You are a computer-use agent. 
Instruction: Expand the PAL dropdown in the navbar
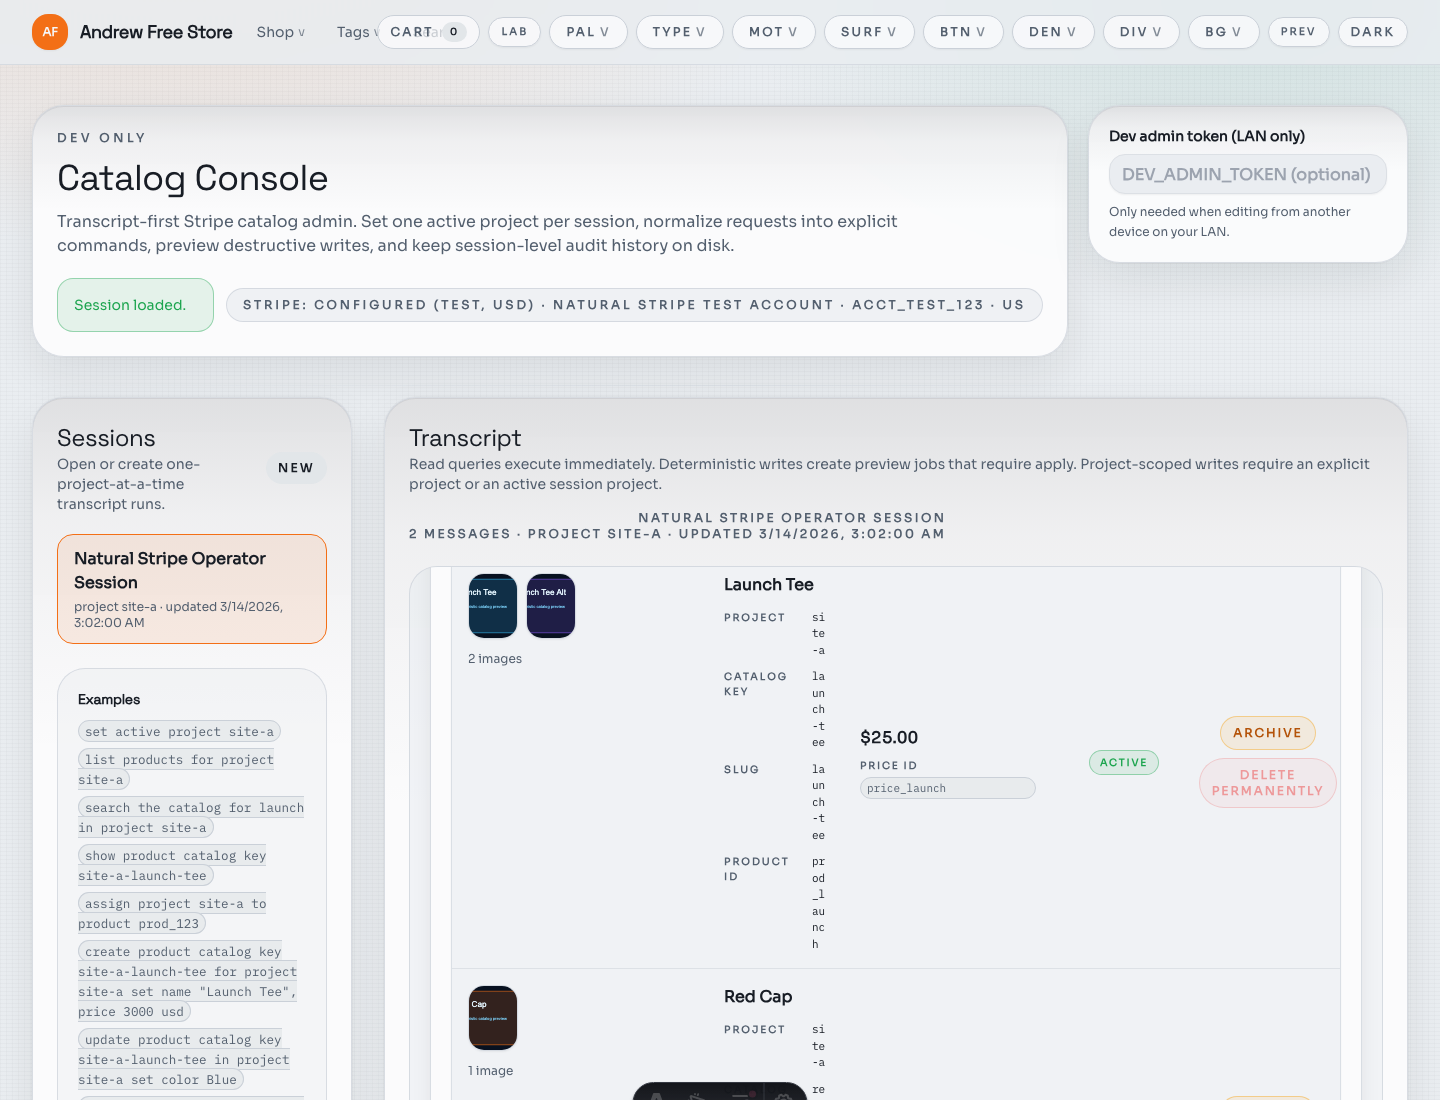click(588, 32)
